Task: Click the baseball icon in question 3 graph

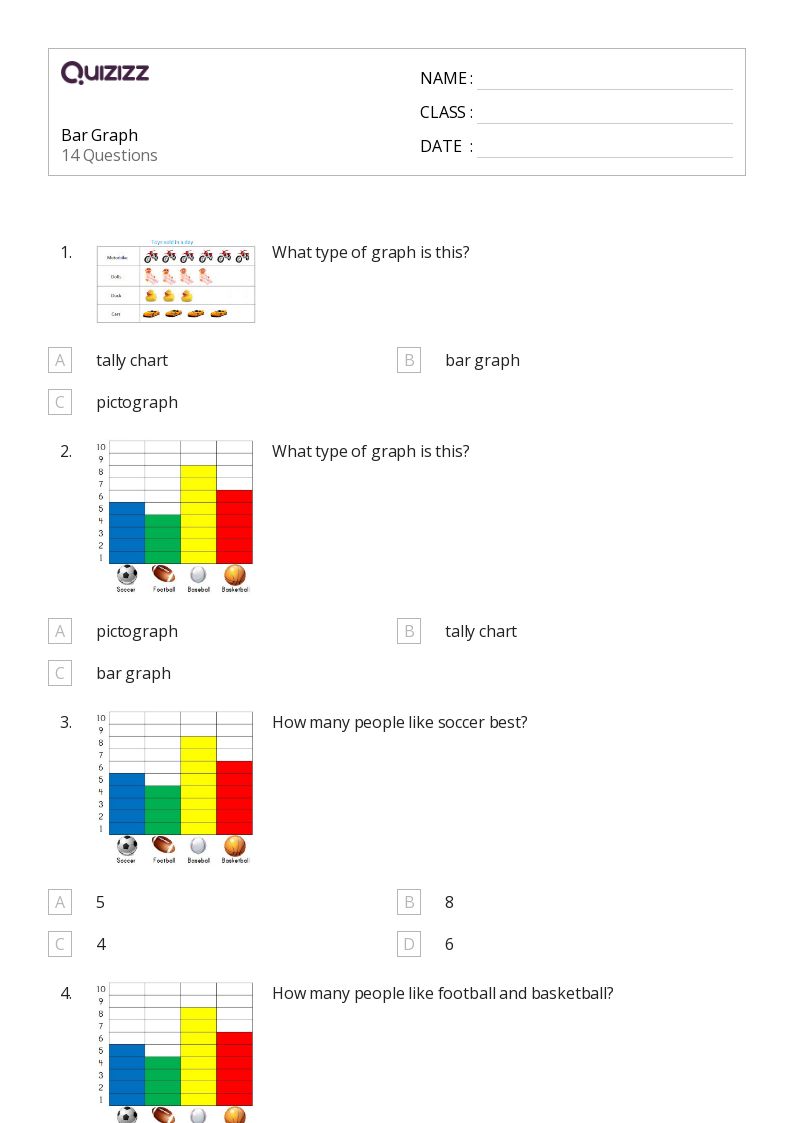Action: 198,846
